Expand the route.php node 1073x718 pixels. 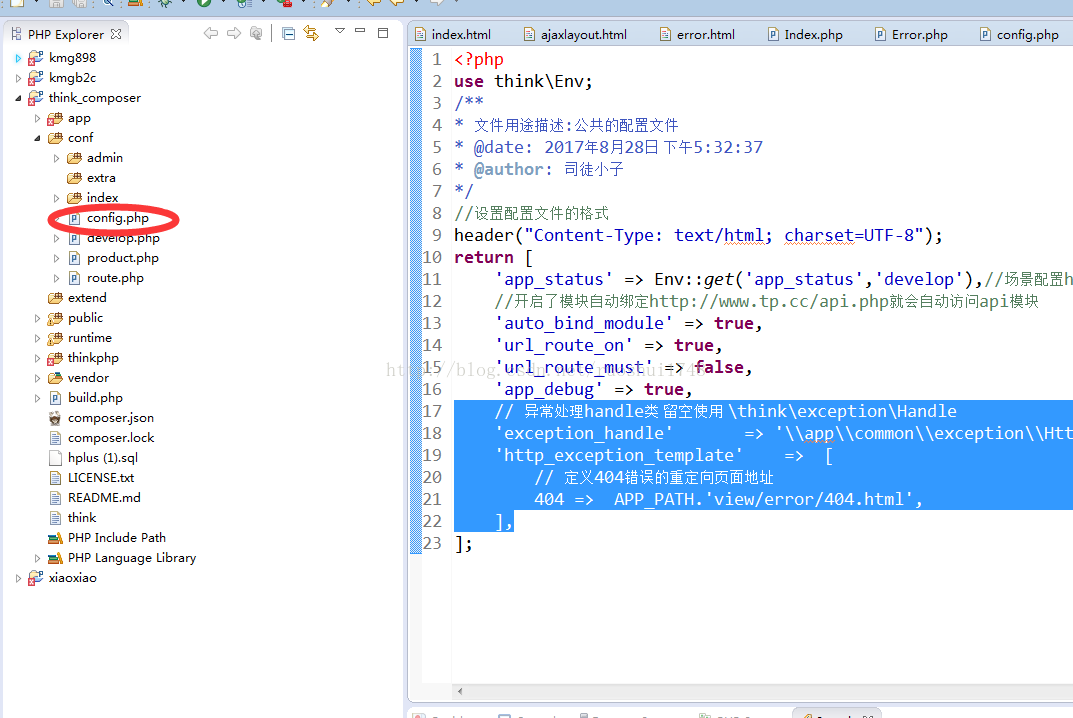click(57, 278)
